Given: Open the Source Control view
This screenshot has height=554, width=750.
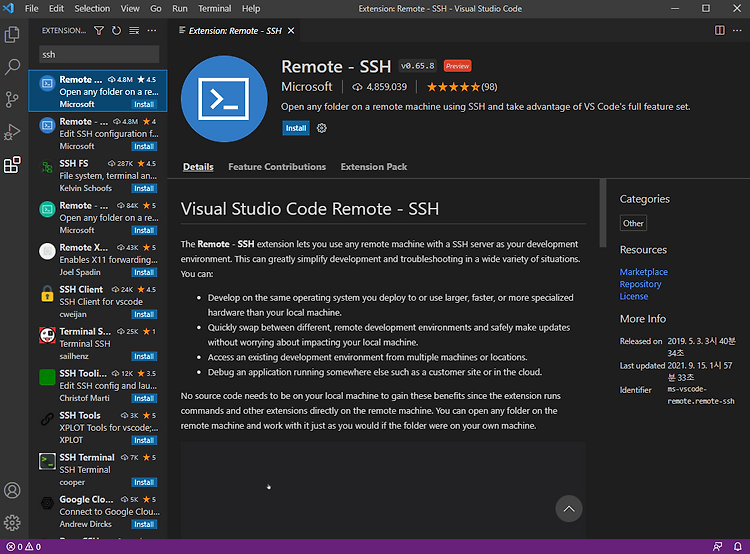Looking at the screenshot, I should (12, 99).
